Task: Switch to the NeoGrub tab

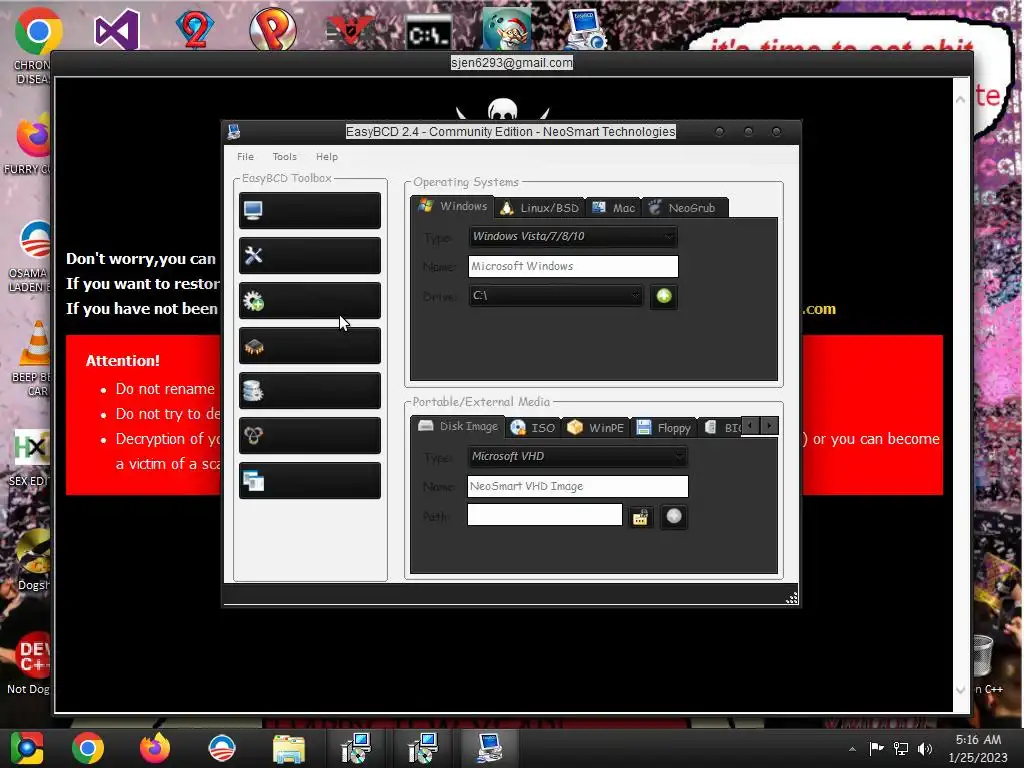Action: [684, 208]
